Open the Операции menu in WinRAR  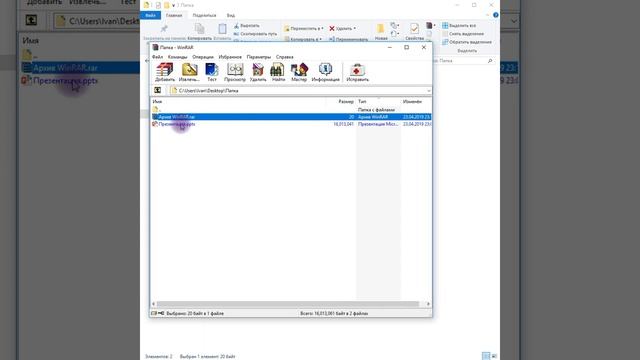[203, 57]
